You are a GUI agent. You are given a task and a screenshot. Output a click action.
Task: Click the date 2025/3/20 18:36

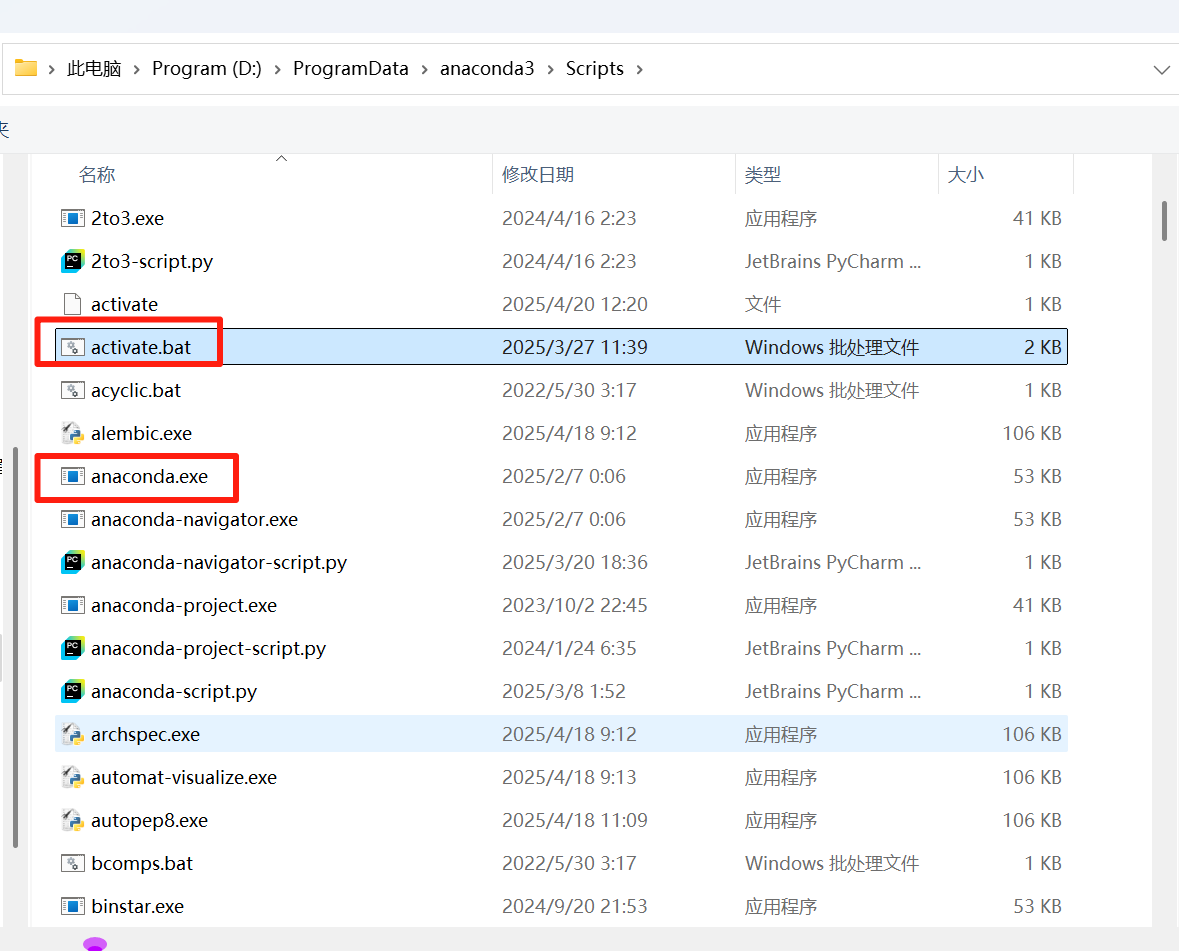coord(574,562)
